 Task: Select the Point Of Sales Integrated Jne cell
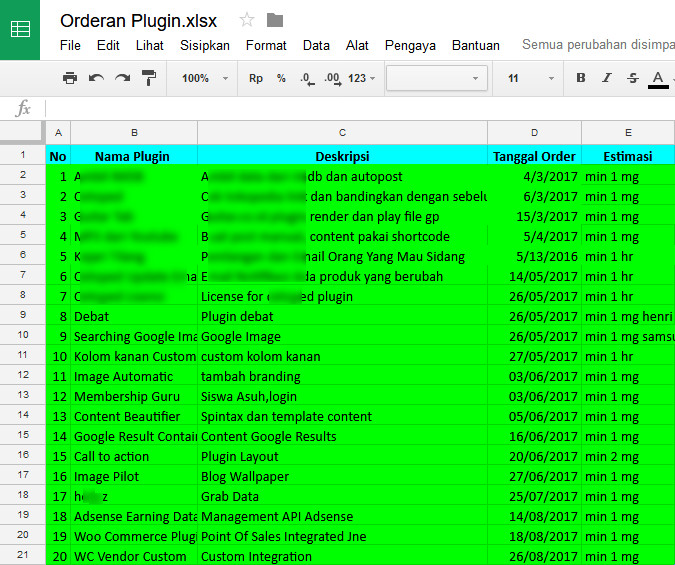click(342, 536)
